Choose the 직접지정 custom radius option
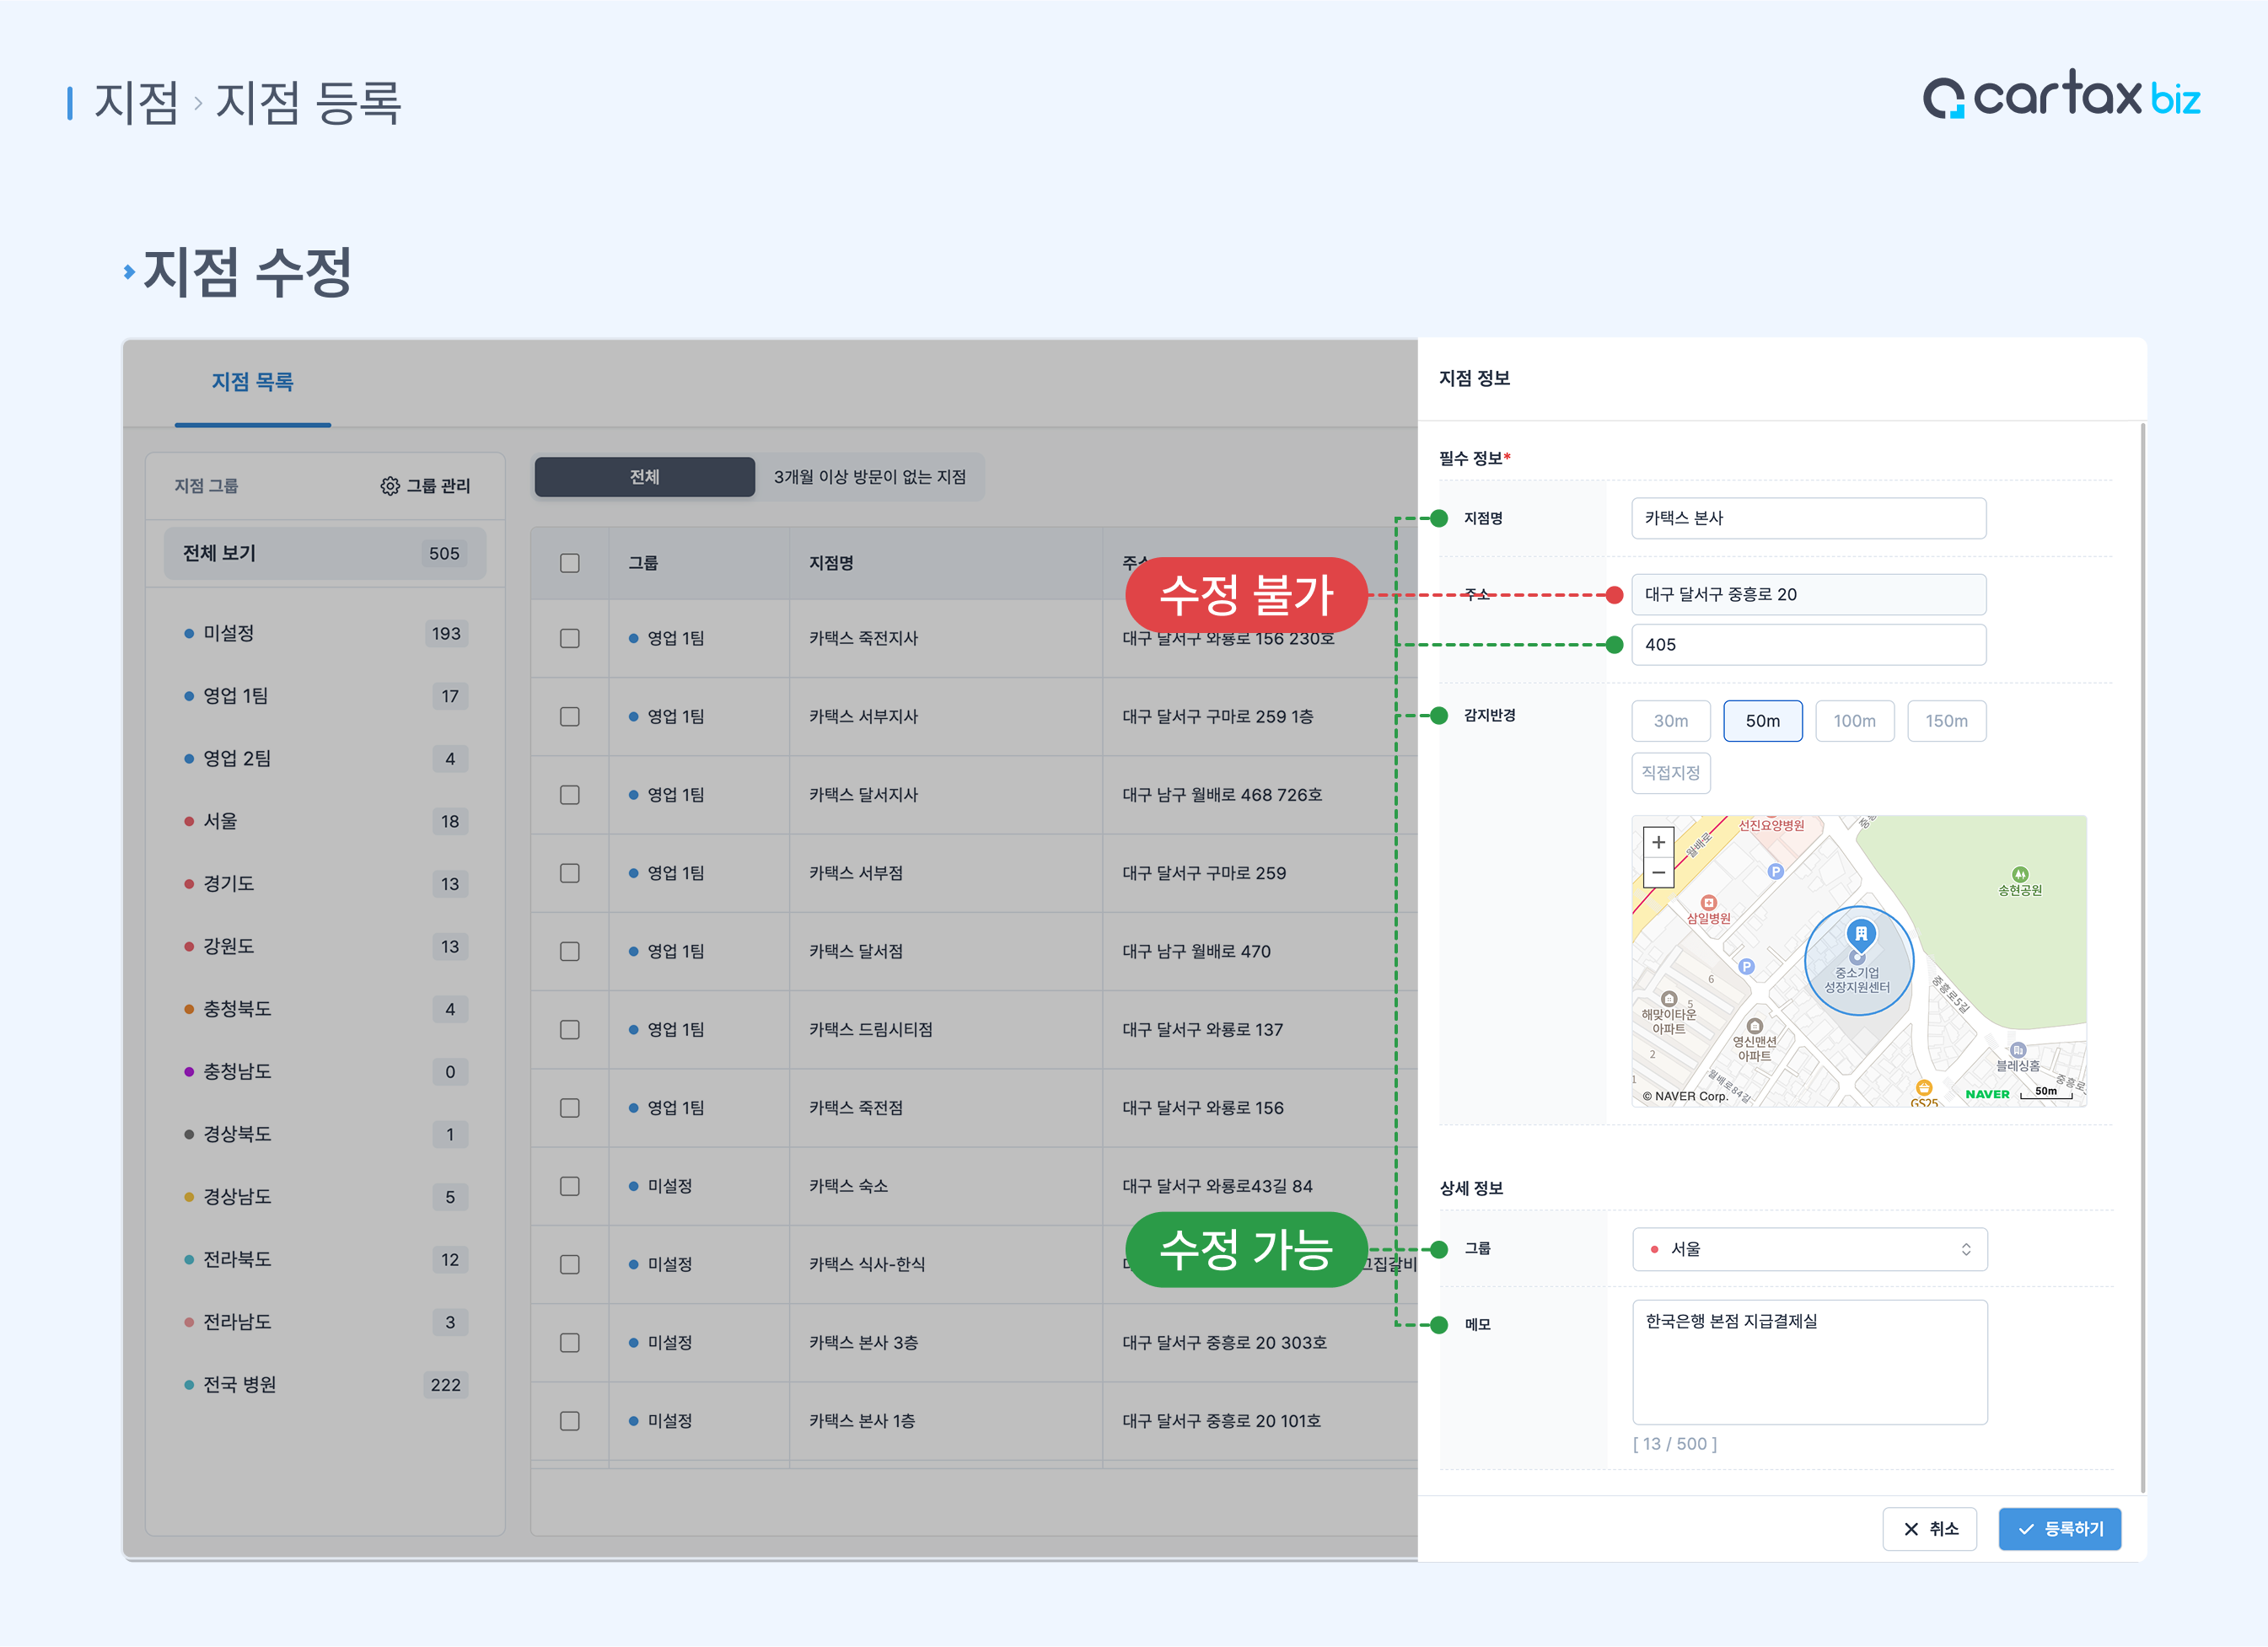Viewport: 2268px width, 1647px height. 1670,773
